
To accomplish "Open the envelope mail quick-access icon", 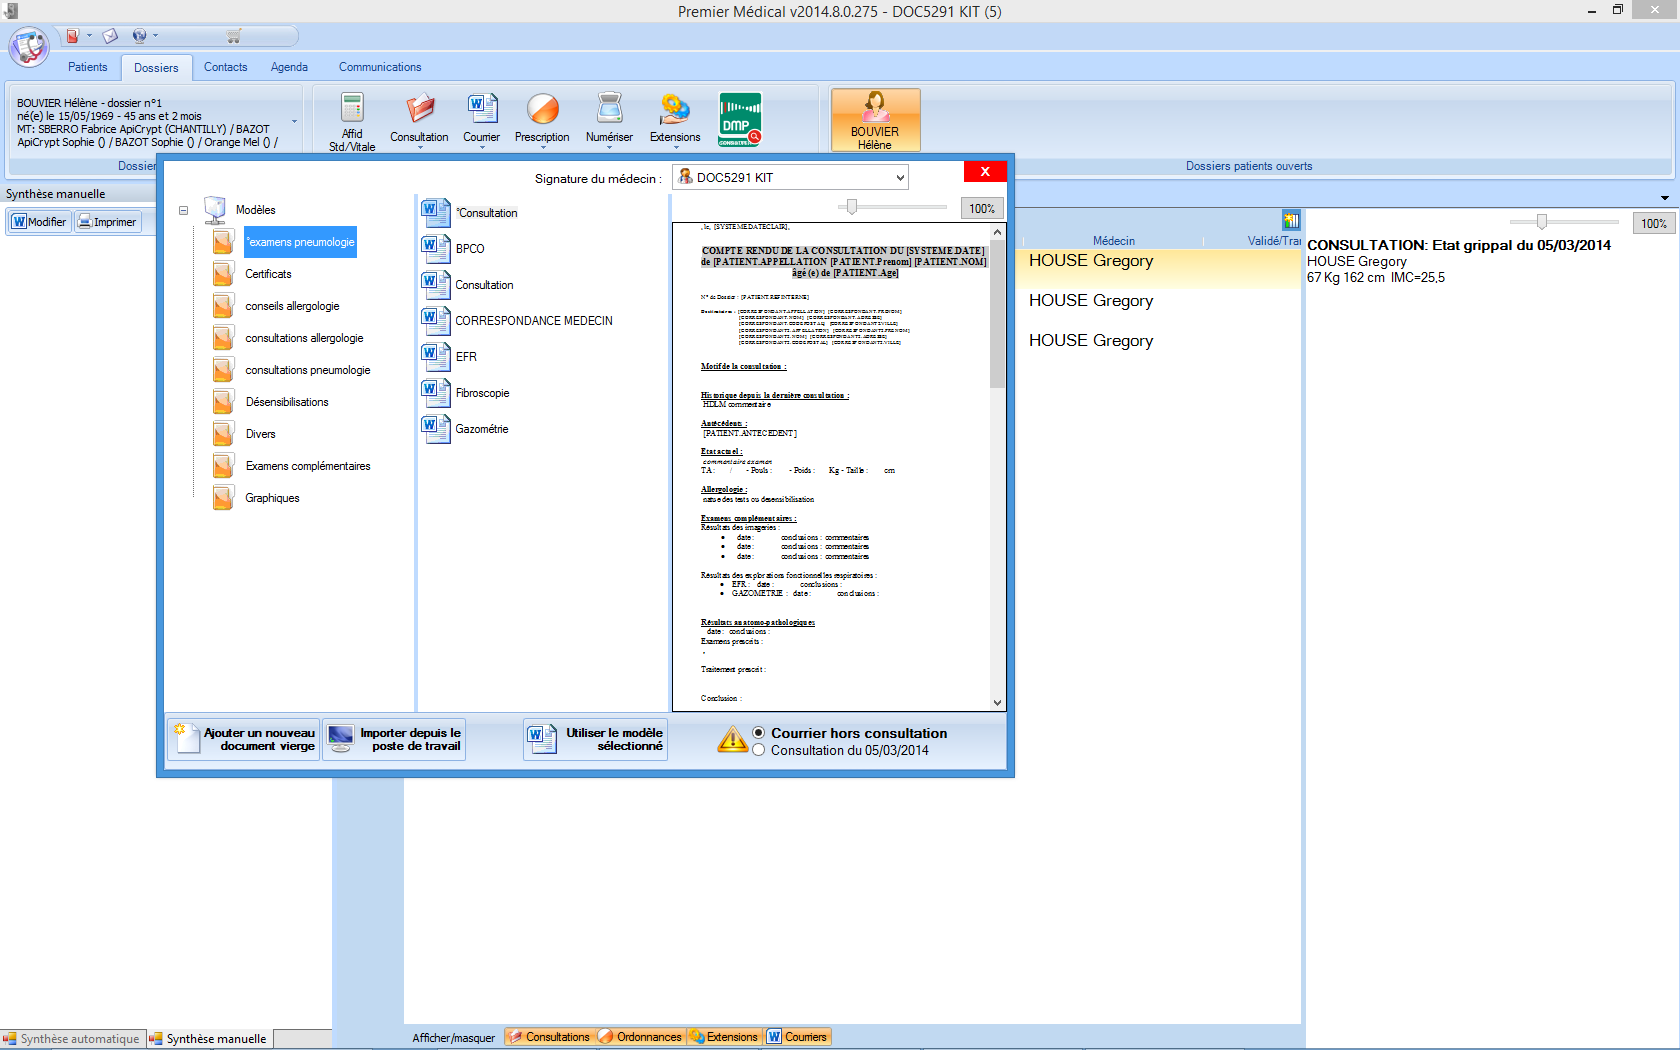I will 110,36.
